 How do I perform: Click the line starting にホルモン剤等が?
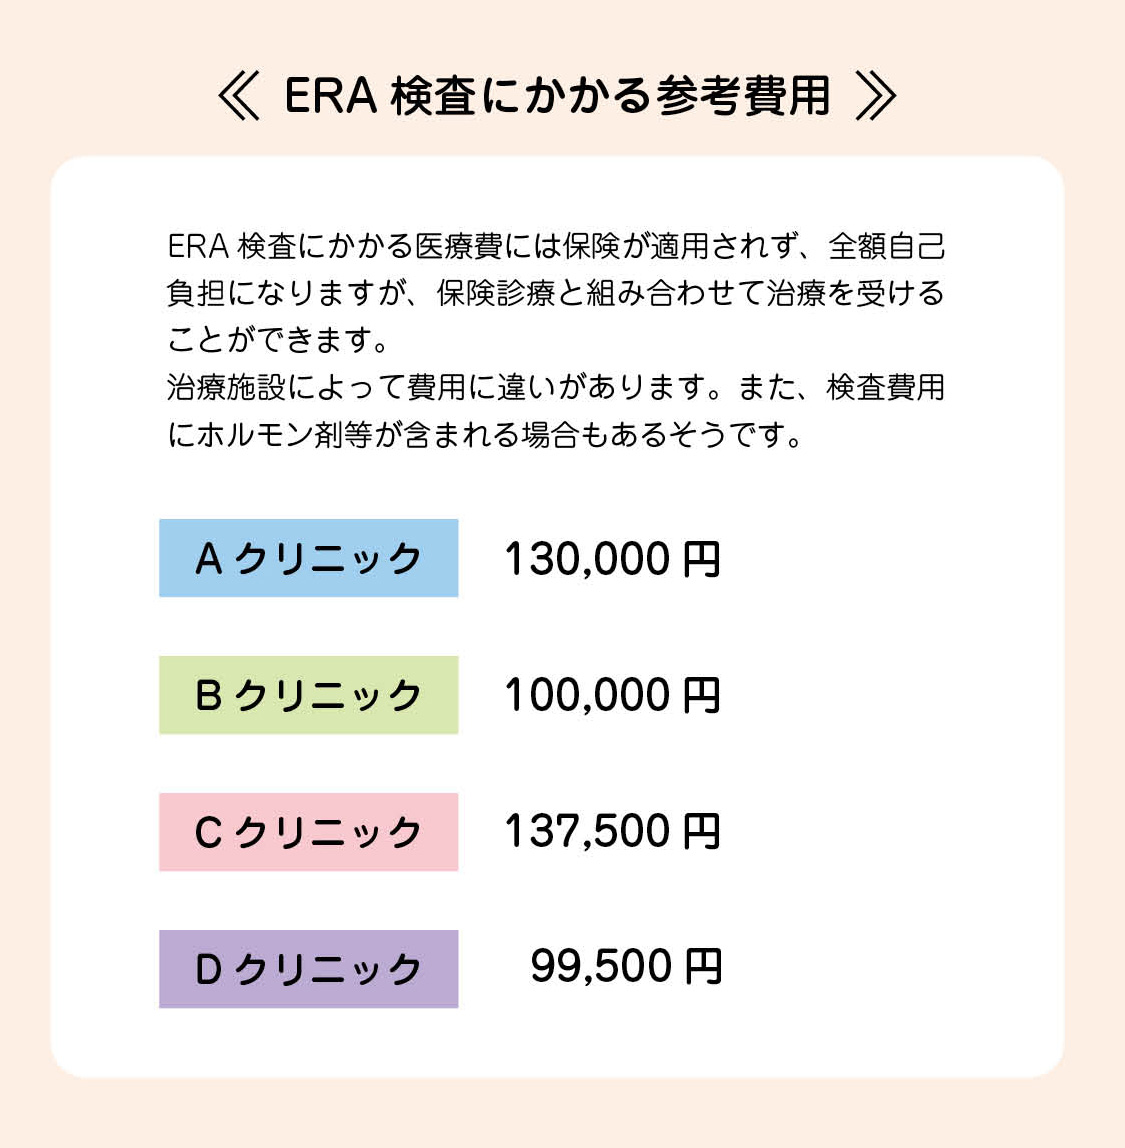pos(485,435)
